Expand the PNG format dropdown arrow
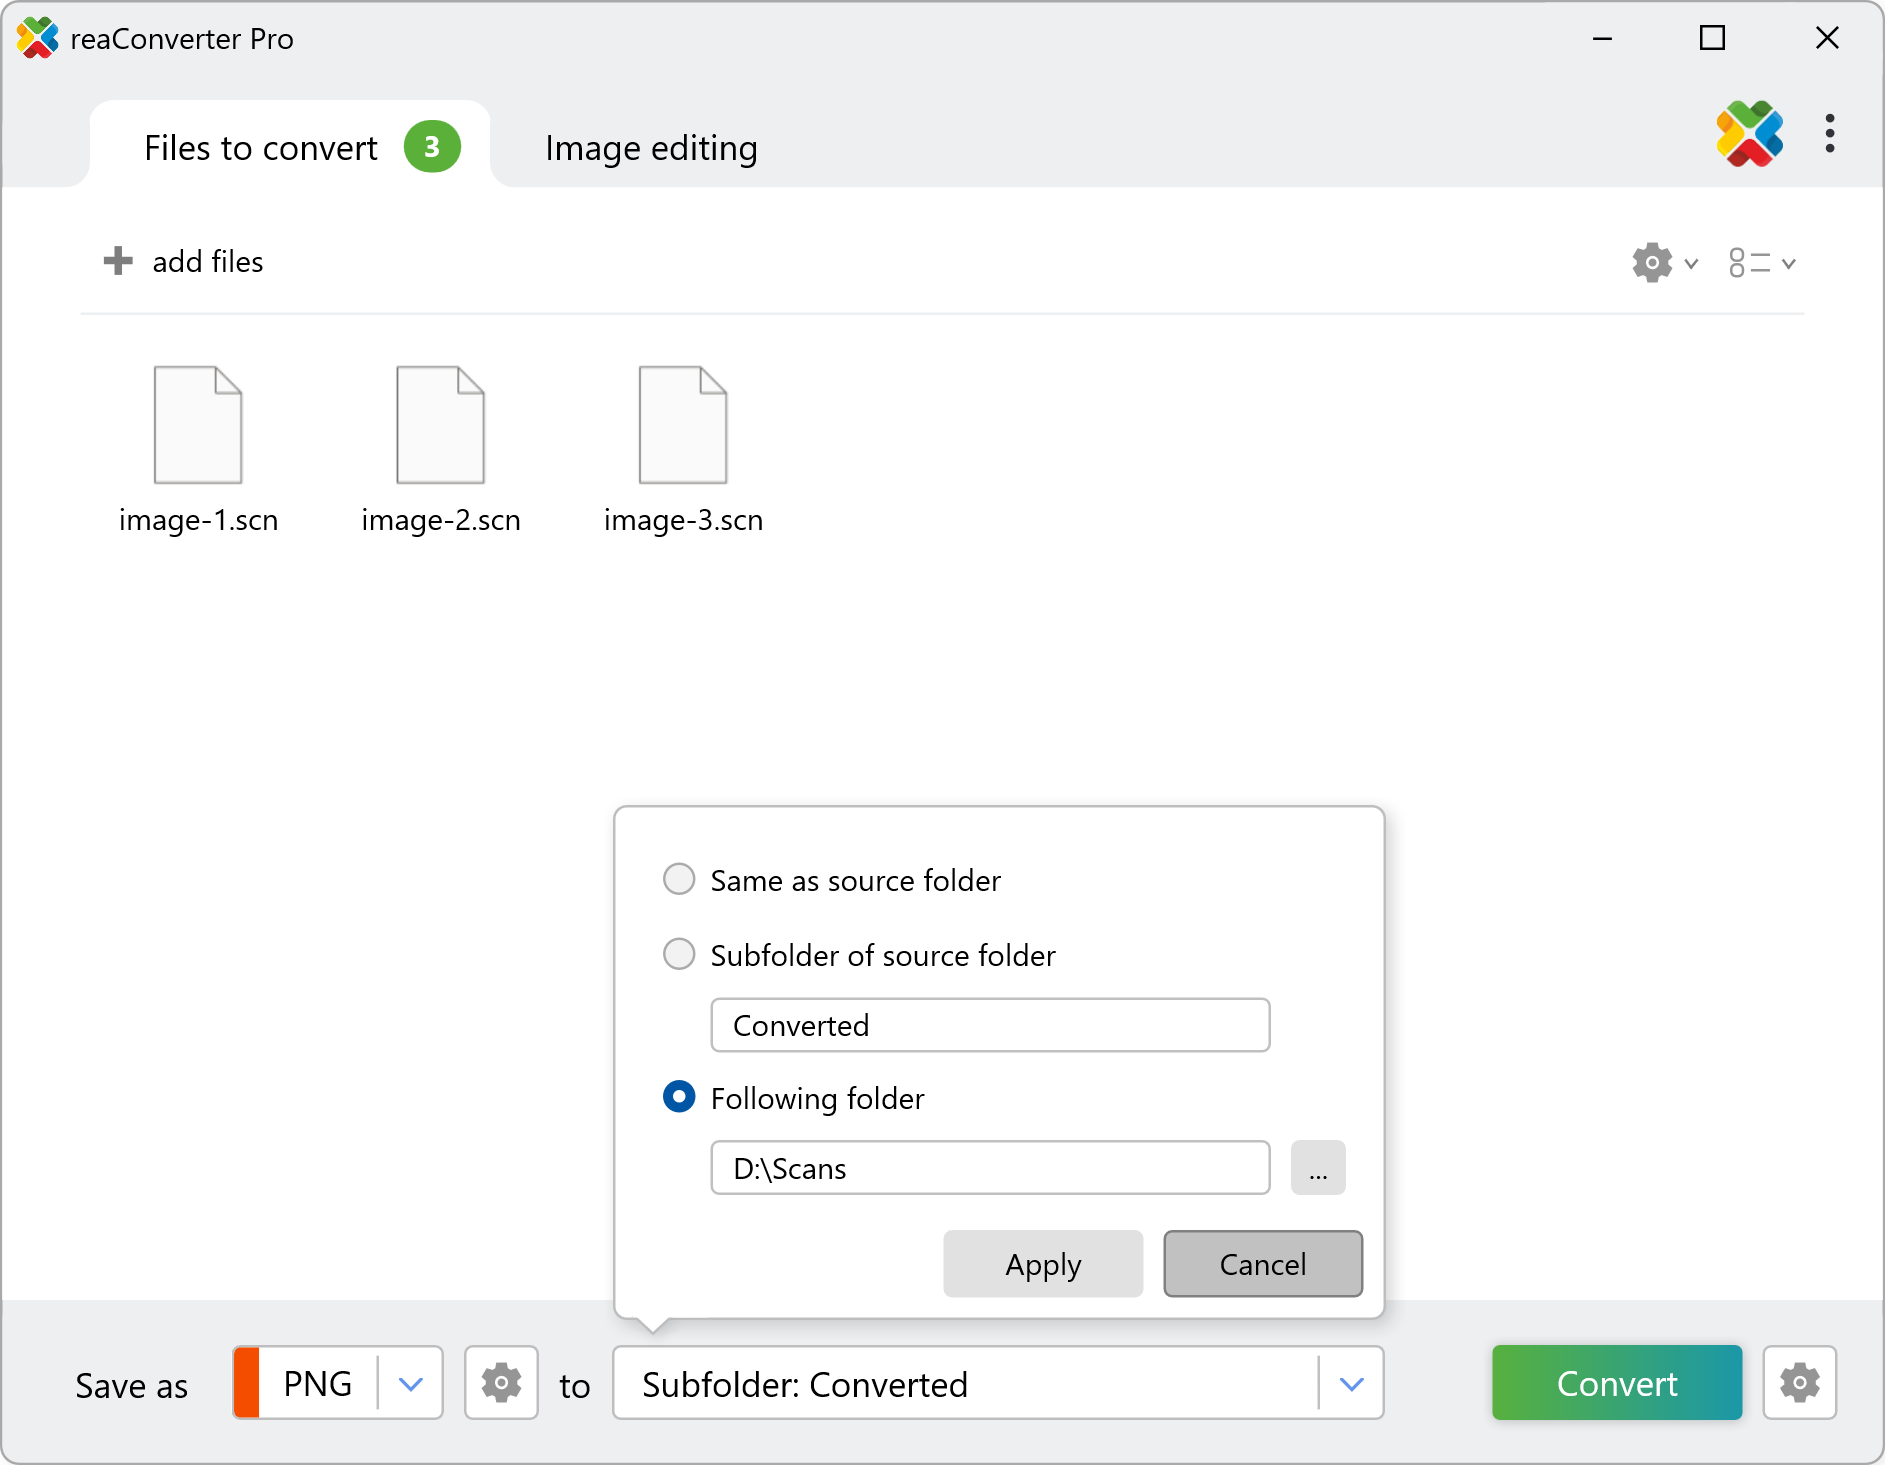Viewport: 1885px width, 1465px height. (411, 1384)
